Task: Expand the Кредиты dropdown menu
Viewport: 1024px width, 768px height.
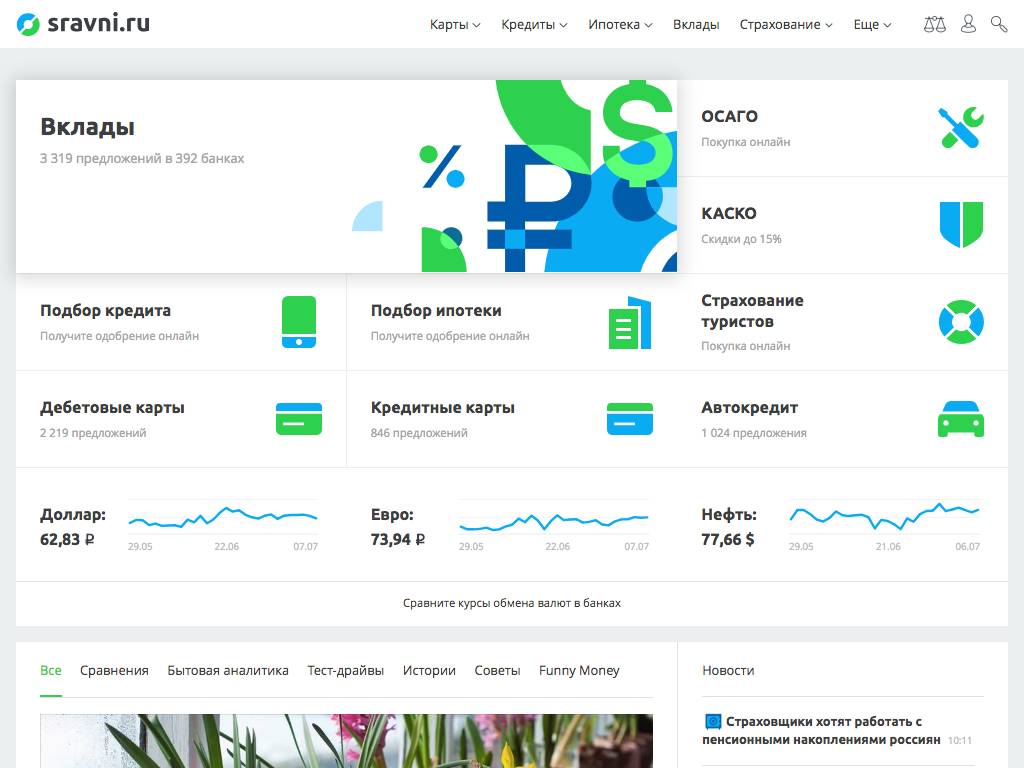Action: pos(534,24)
